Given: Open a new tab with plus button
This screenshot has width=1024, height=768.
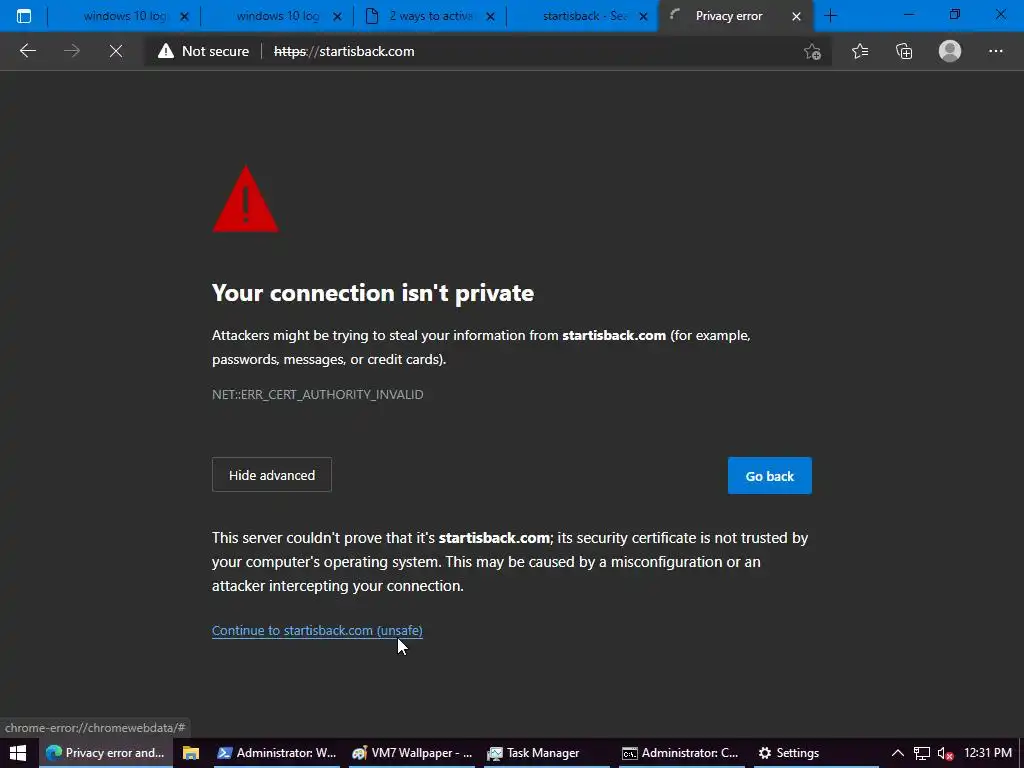Looking at the screenshot, I should tap(831, 16).
